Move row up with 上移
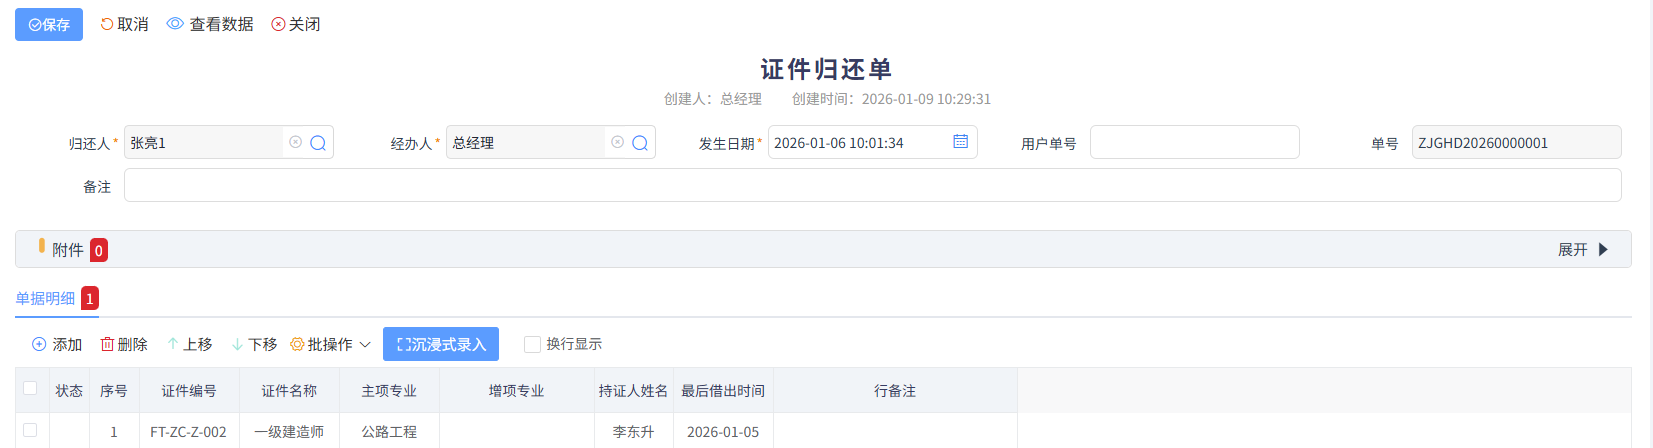This screenshot has height=448, width=1653. [190, 344]
